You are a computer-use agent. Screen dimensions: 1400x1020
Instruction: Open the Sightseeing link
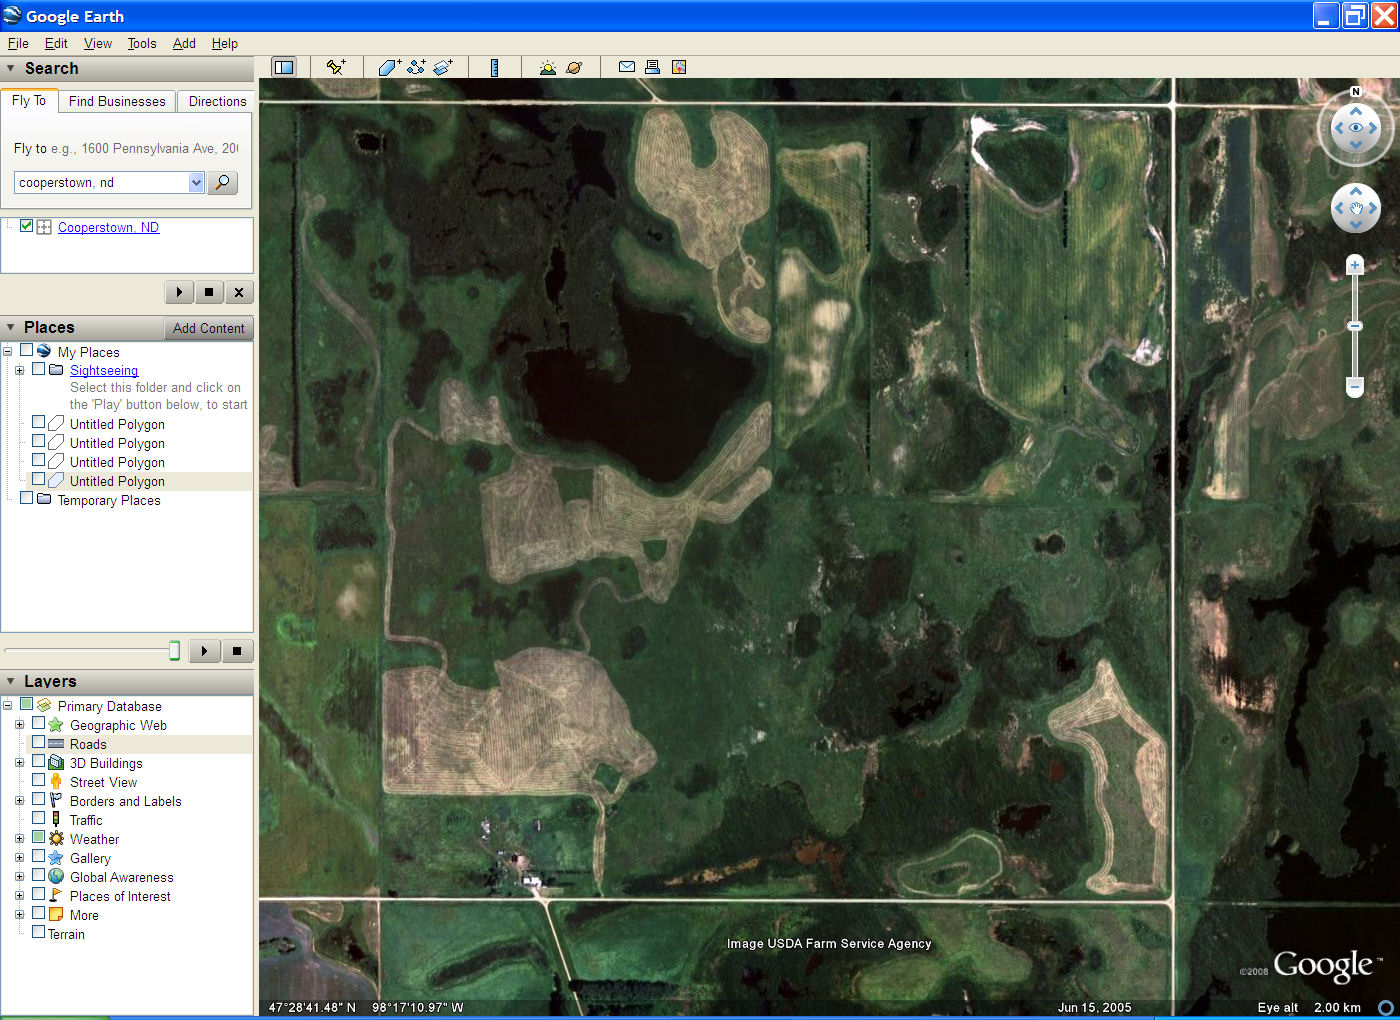104,370
